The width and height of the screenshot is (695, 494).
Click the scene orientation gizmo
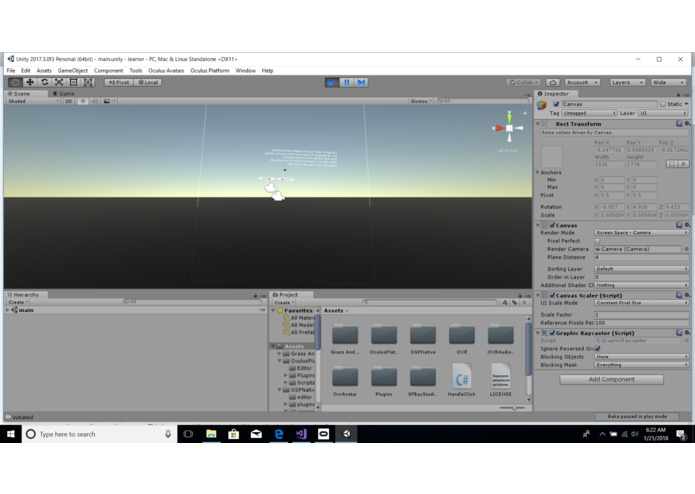[x=509, y=128]
